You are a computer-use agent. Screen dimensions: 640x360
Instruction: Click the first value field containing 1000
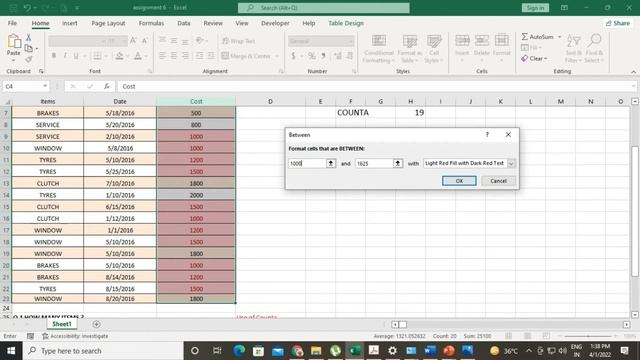tap(307, 163)
